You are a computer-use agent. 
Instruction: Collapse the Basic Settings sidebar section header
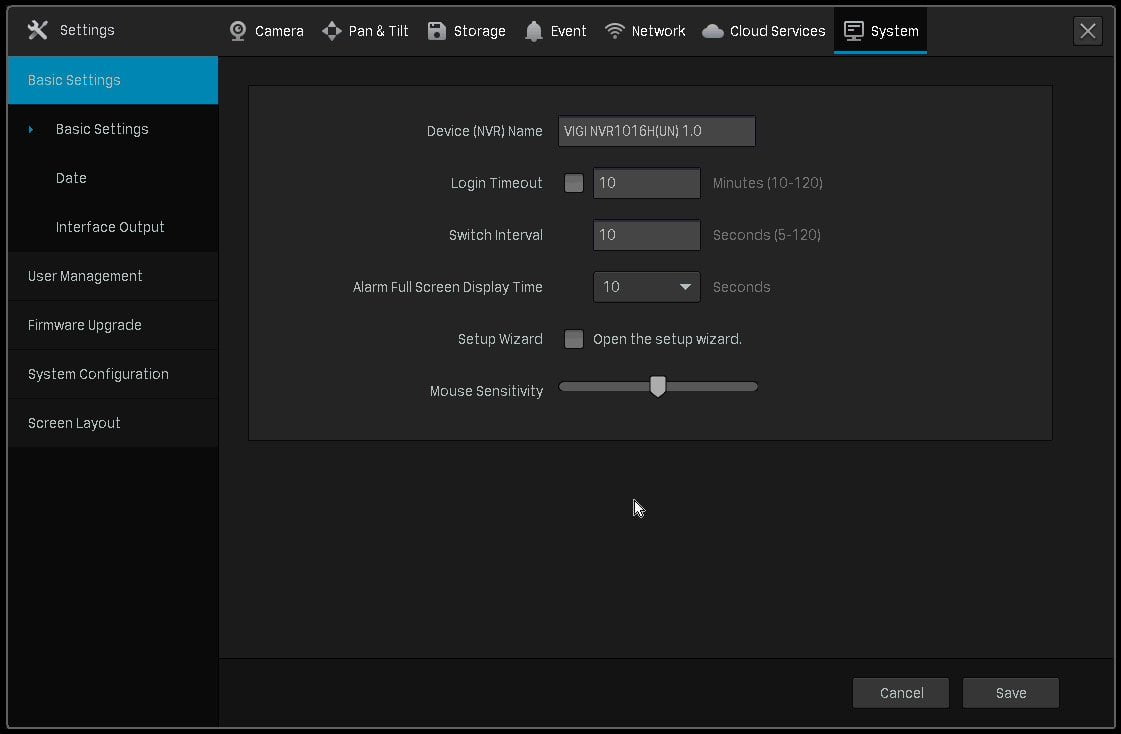(x=113, y=80)
